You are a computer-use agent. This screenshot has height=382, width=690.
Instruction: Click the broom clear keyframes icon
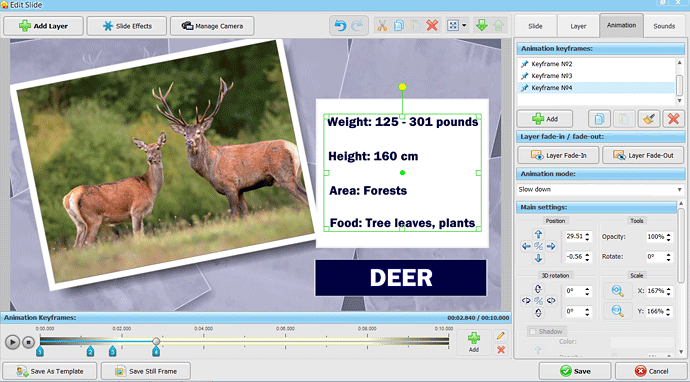tap(649, 119)
